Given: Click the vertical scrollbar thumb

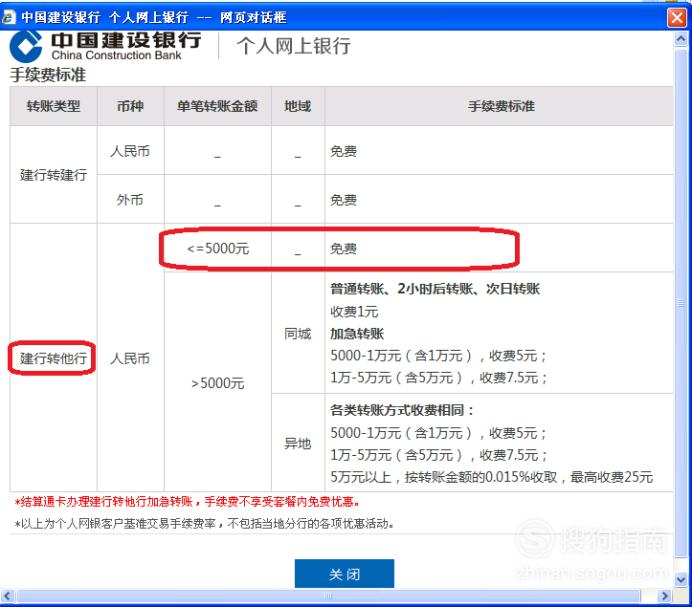Looking at the screenshot, I should click(681, 304).
